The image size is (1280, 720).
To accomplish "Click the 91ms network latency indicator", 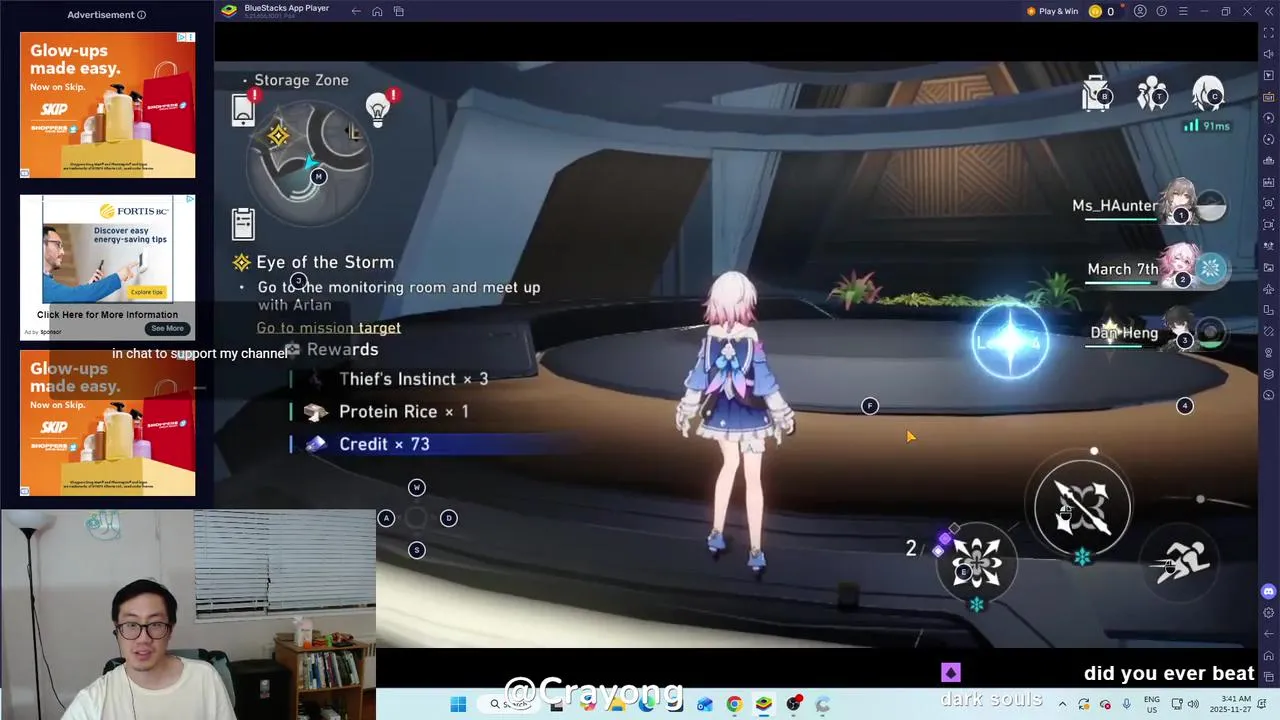I will click(1207, 126).
